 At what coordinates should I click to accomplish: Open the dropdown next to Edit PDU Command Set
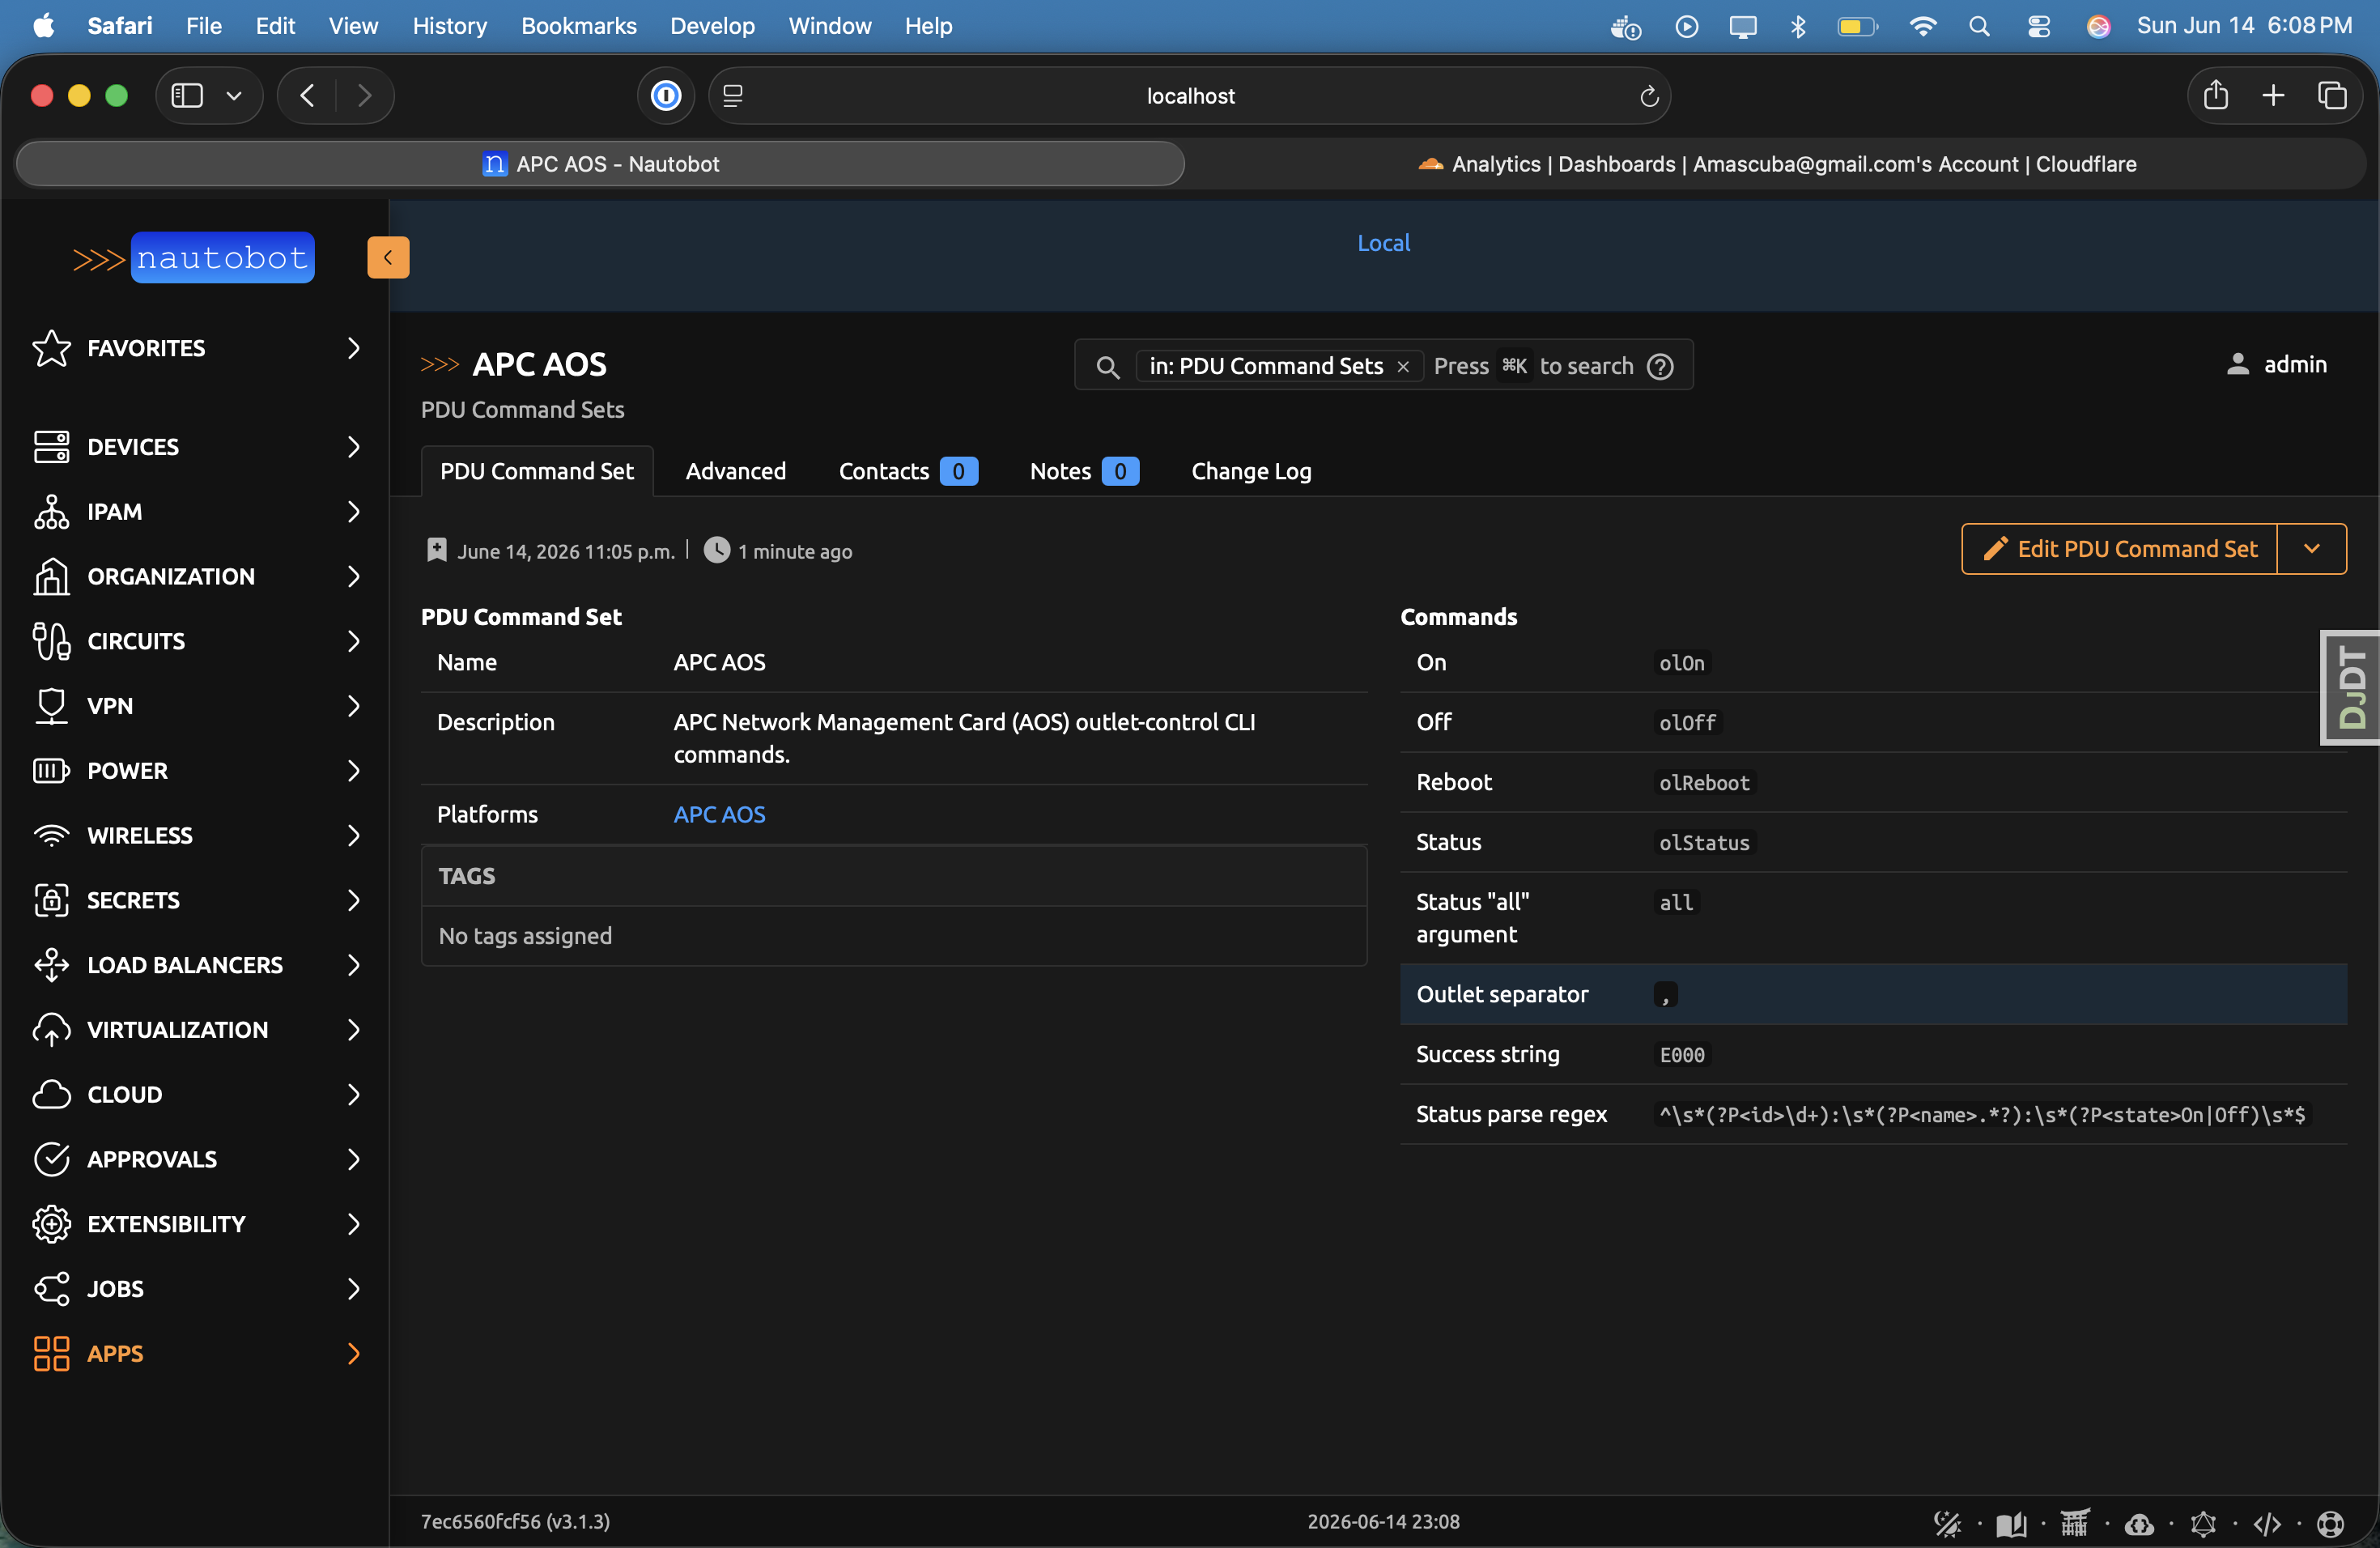(x=2312, y=549)
